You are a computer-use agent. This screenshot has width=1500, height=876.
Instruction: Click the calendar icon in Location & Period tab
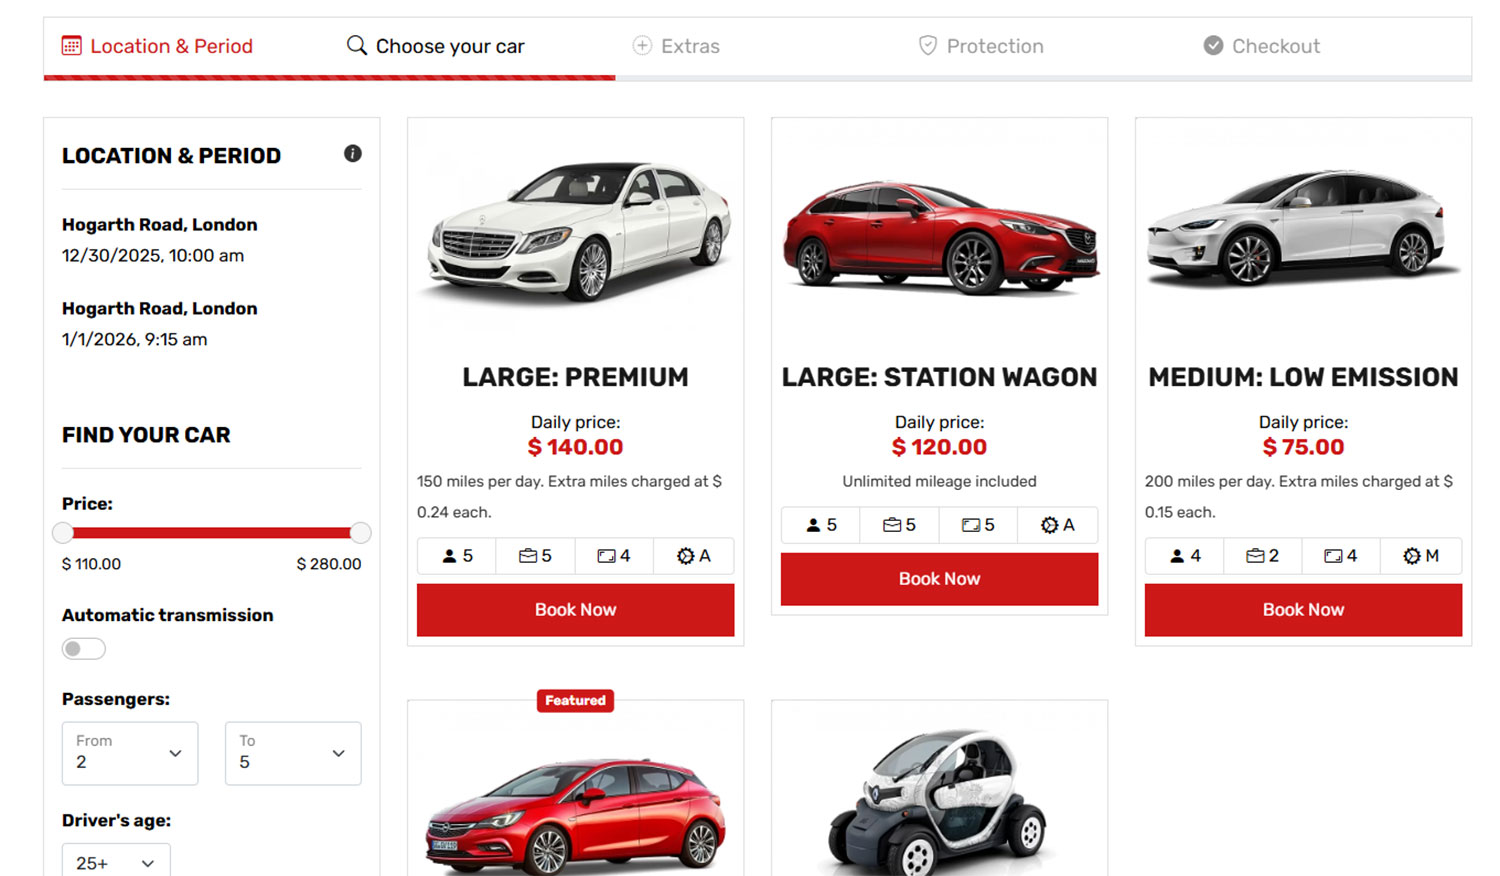tap(72, 46)
